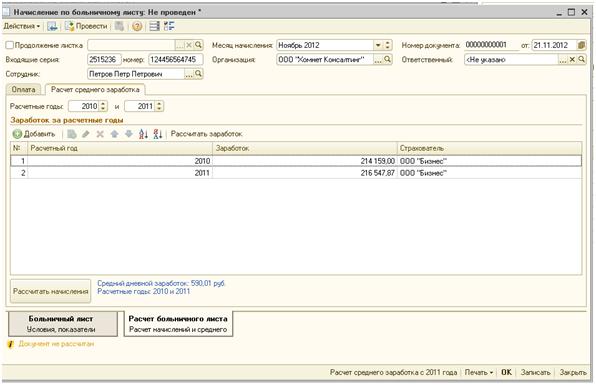Image resolution: width=596 pixels, height=385 pixels.
Task: Click the second Расчетные годы field 2011
Action: pos(140,106)
